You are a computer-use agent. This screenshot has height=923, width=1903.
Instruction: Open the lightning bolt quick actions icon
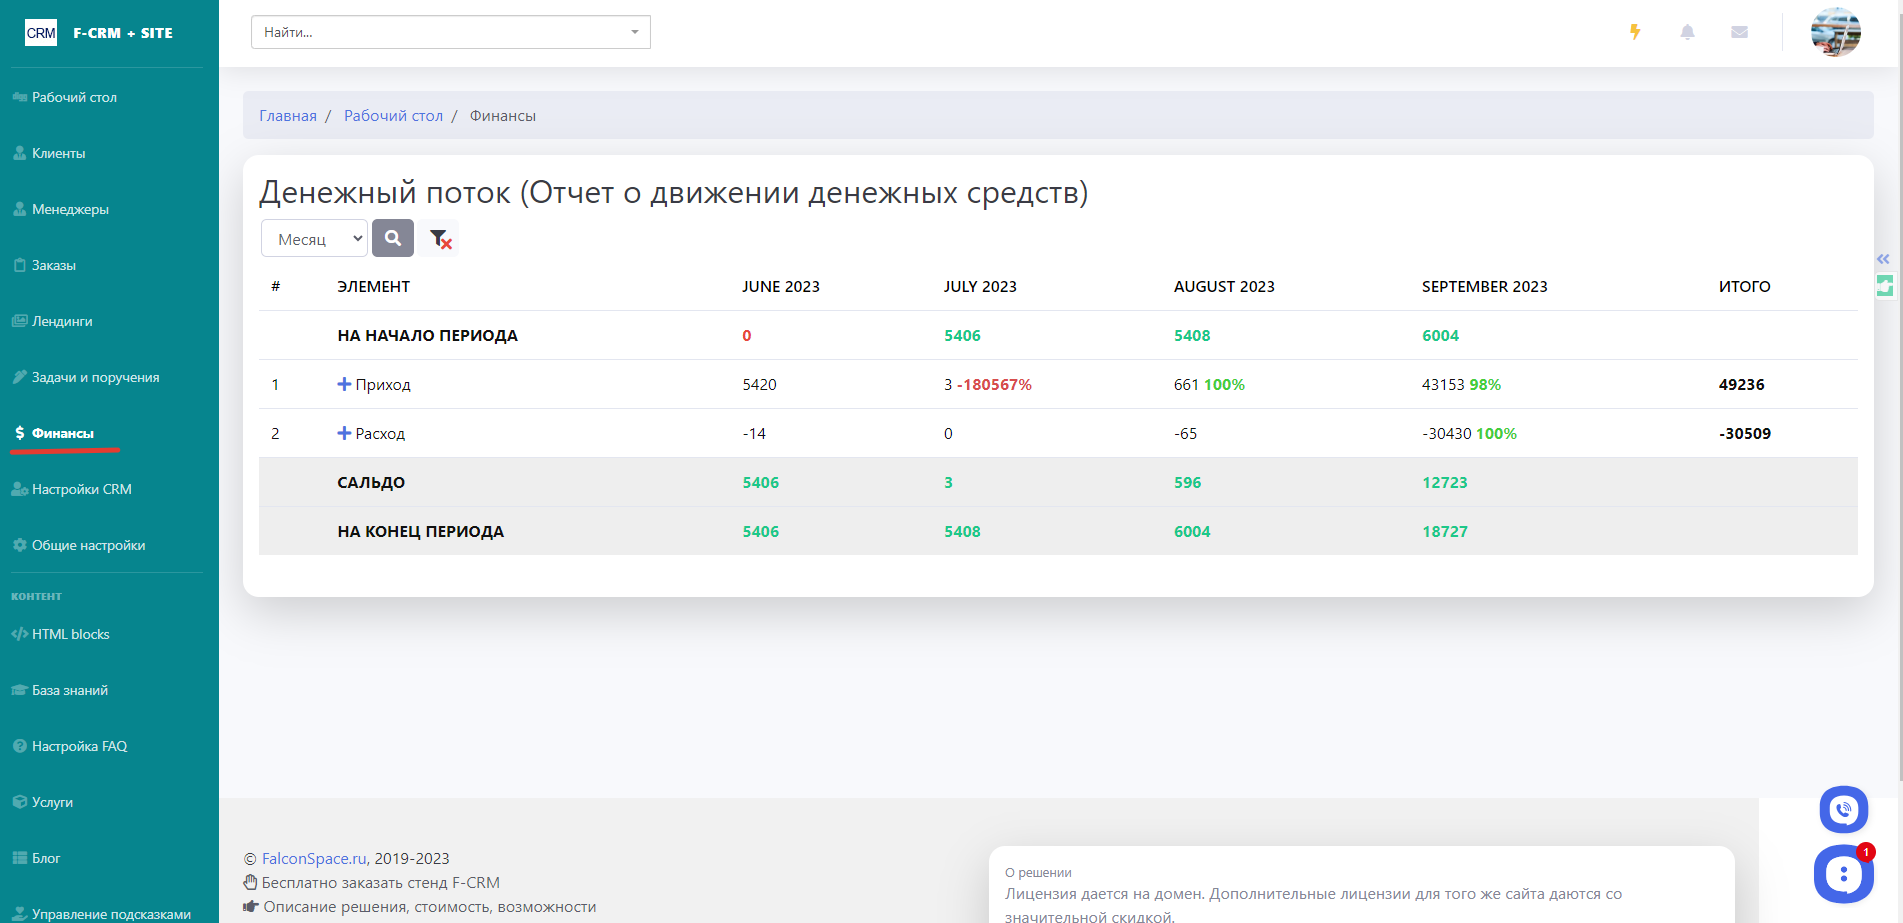1635,32
